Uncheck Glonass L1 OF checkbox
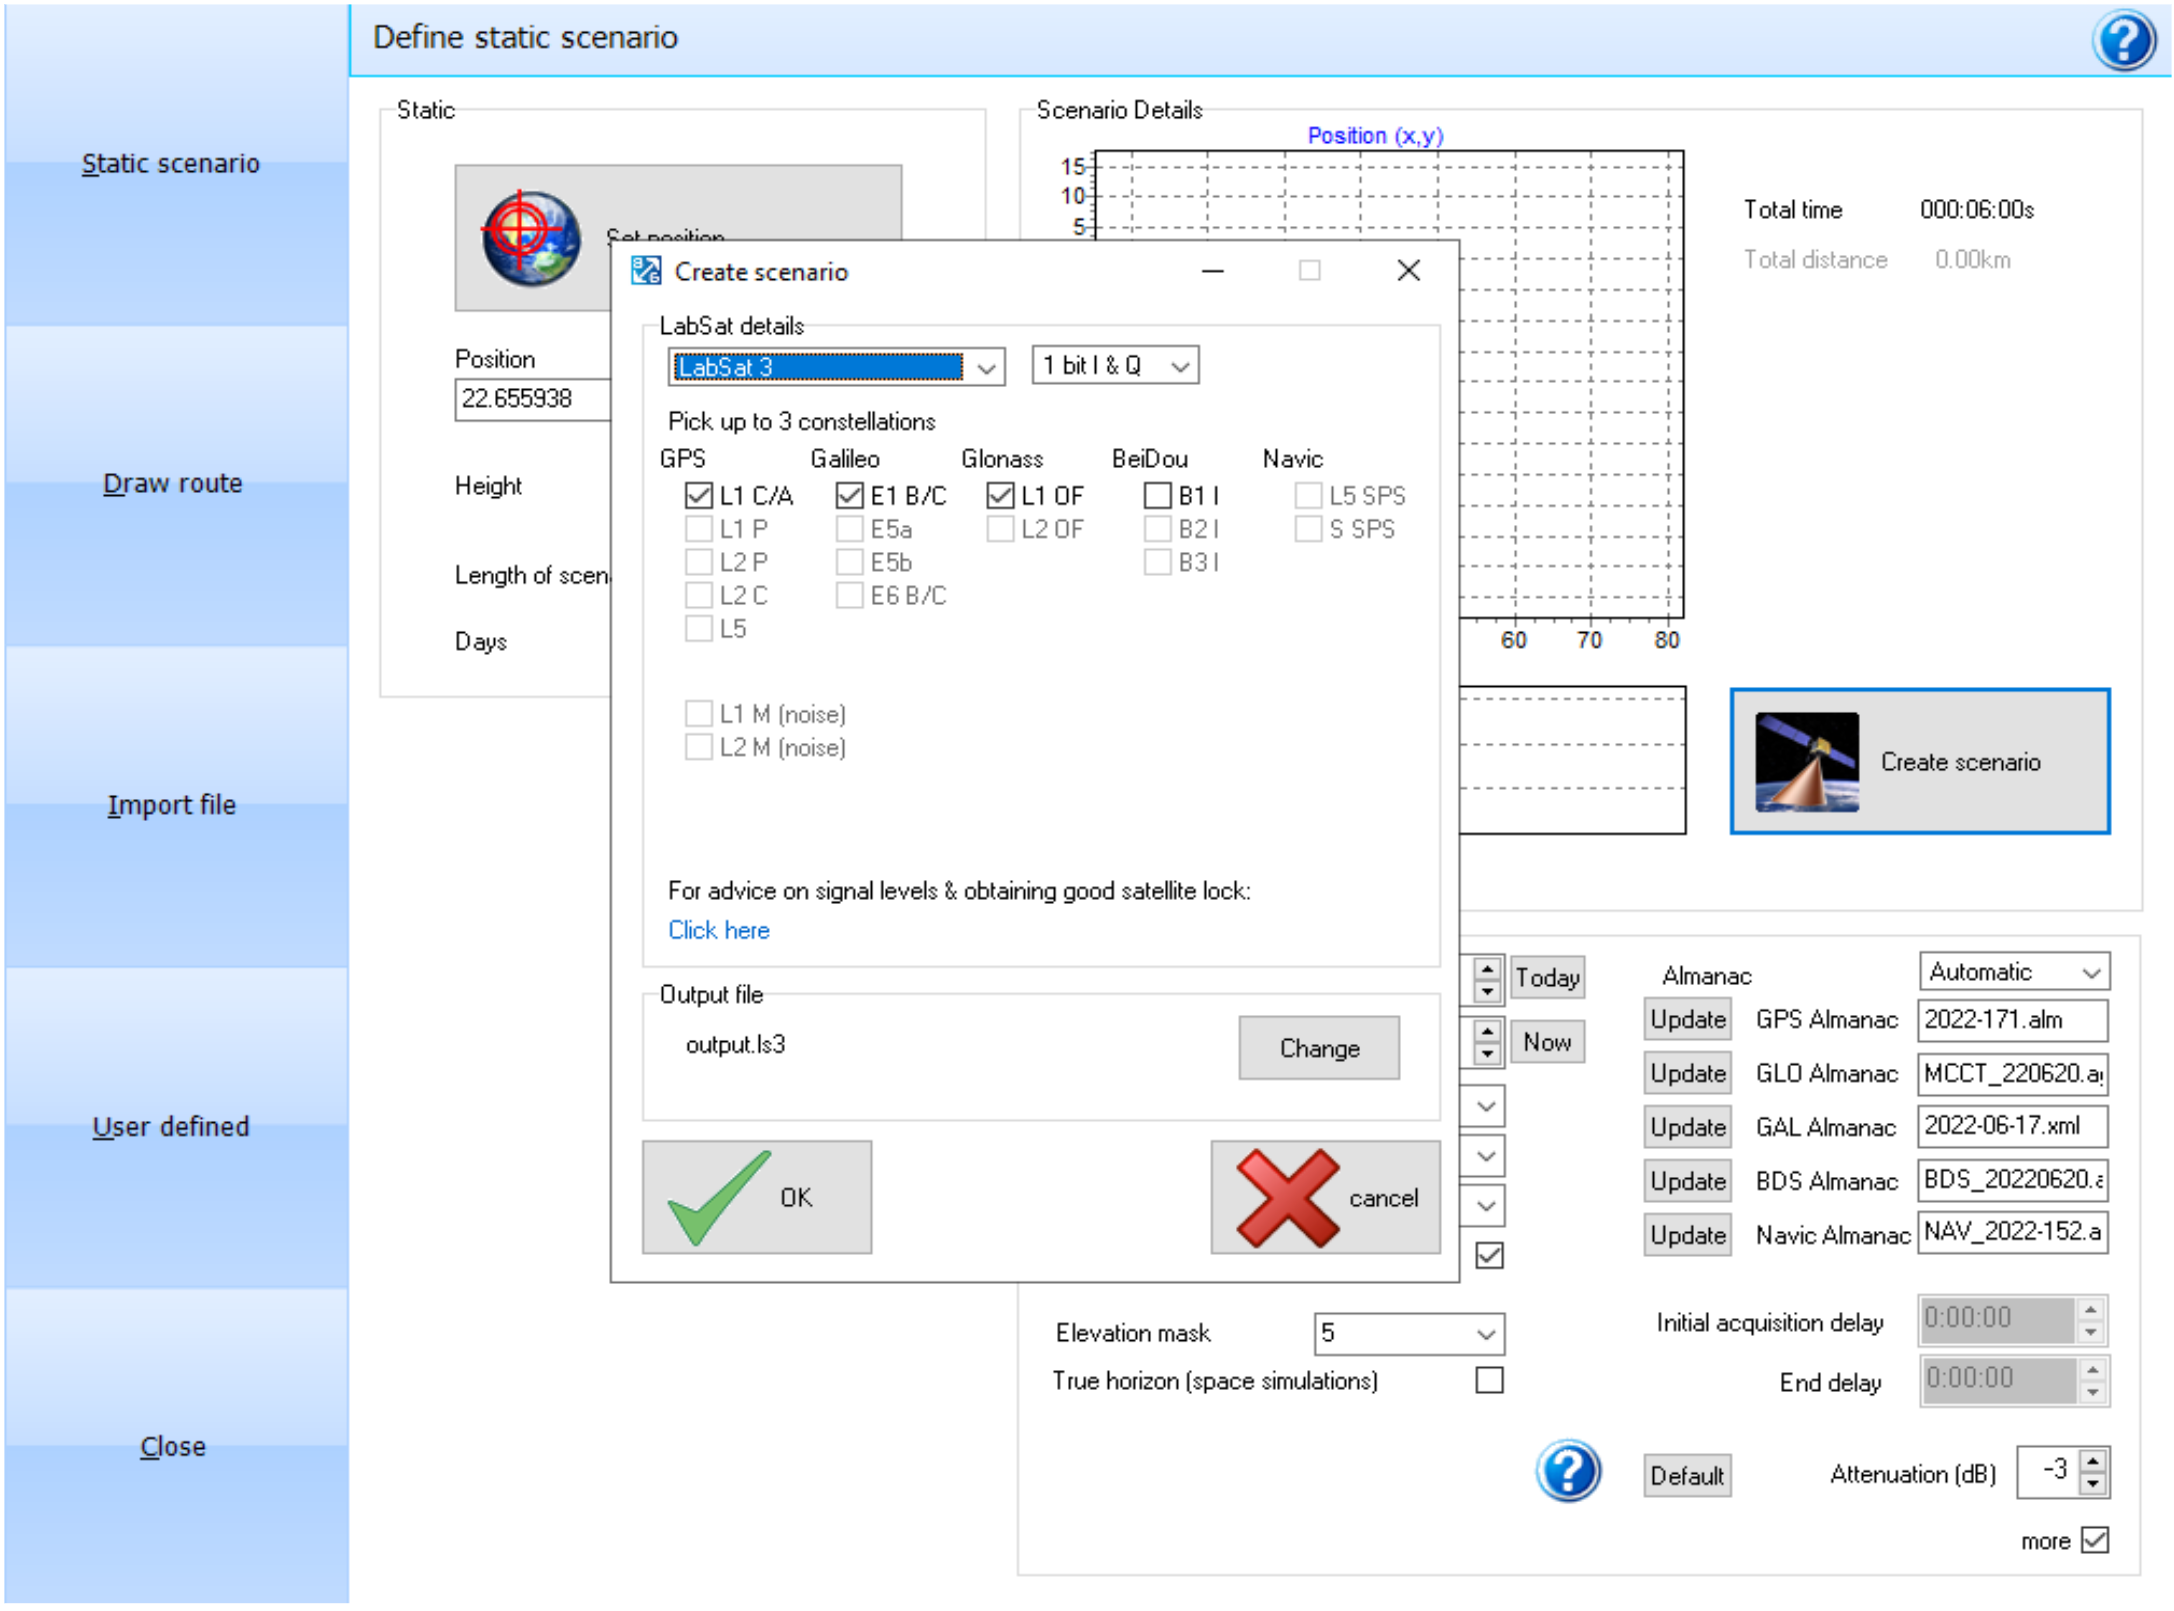 click(x=1000, y=495)
